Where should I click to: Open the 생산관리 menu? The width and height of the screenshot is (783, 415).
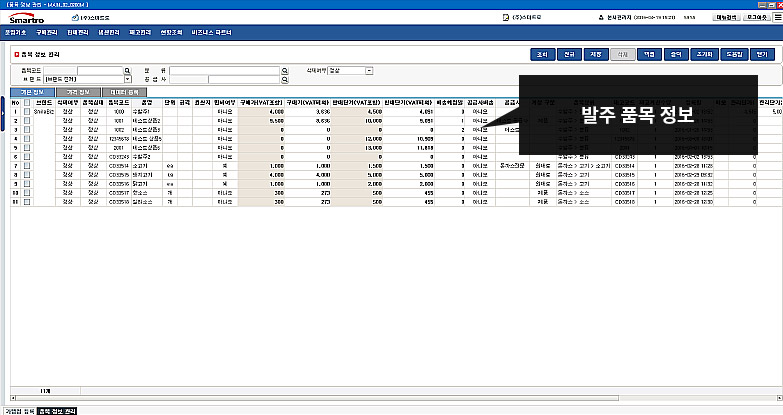(108, 32)
